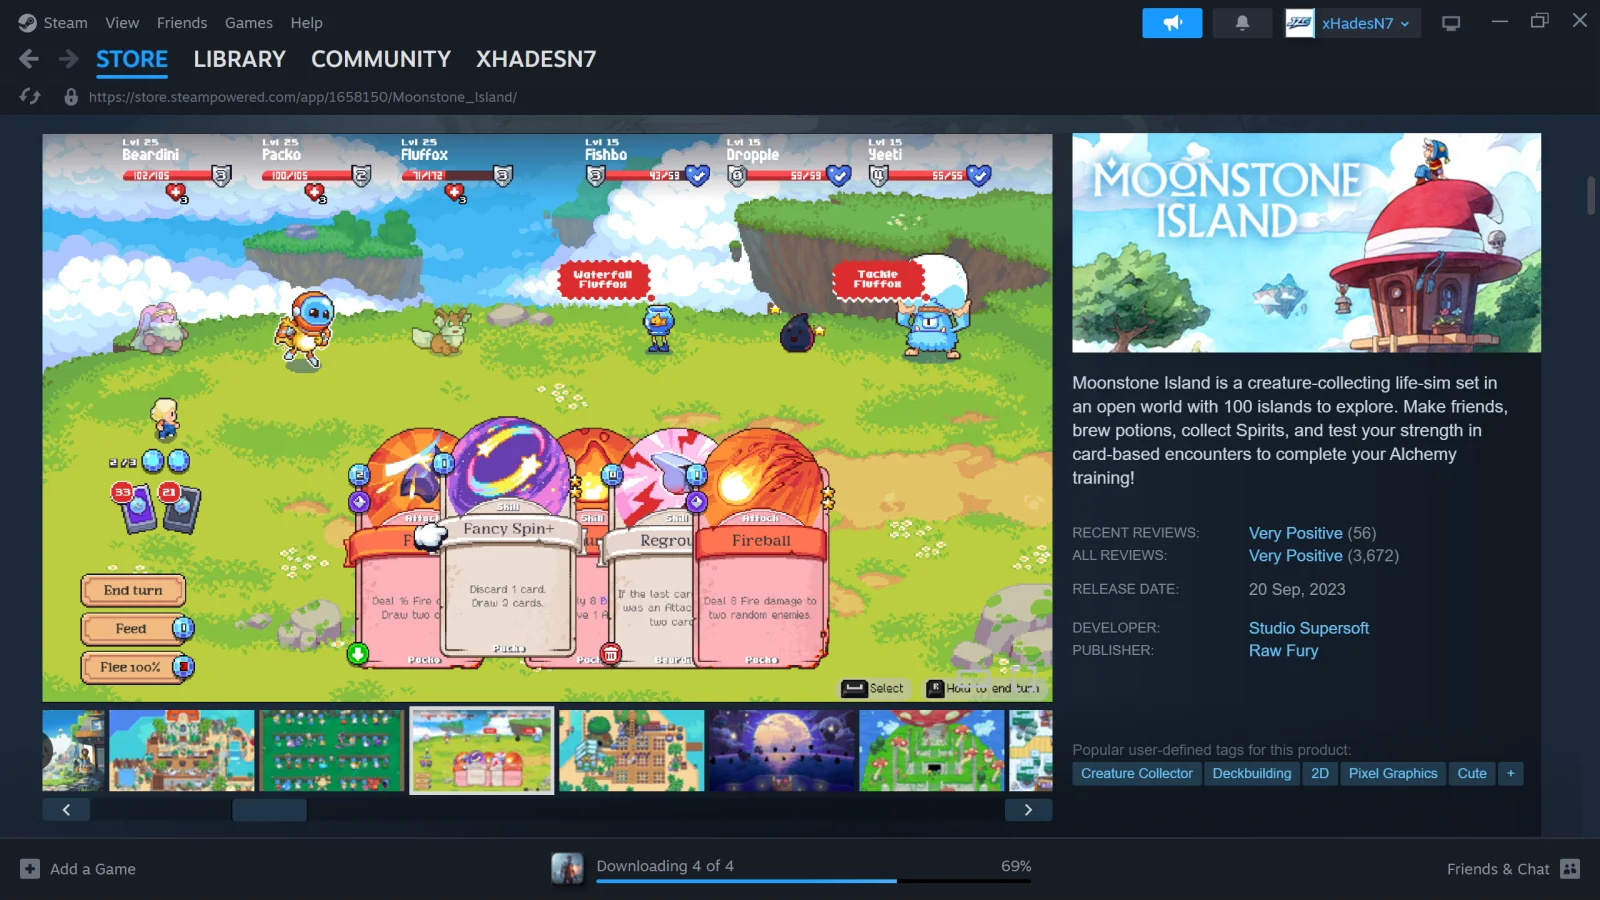Click the downloading game icon
The image size is (1600, 900).
point(567,869)
